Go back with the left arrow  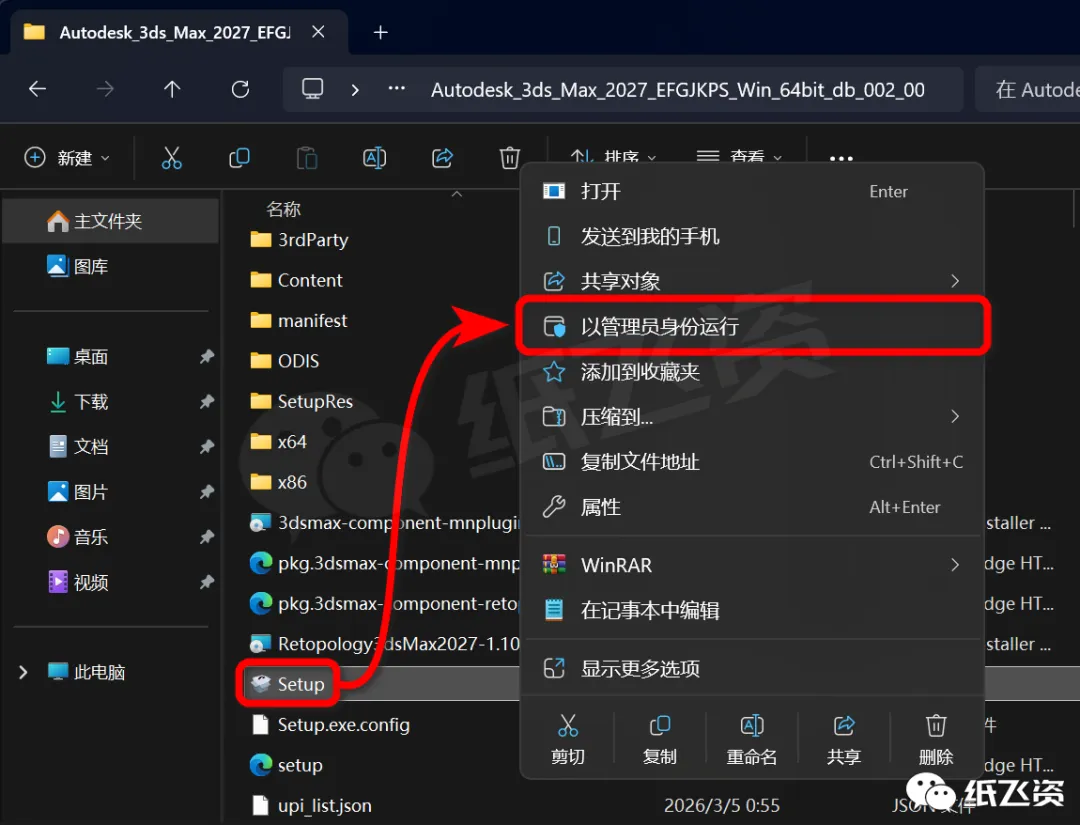click(37, 89)
